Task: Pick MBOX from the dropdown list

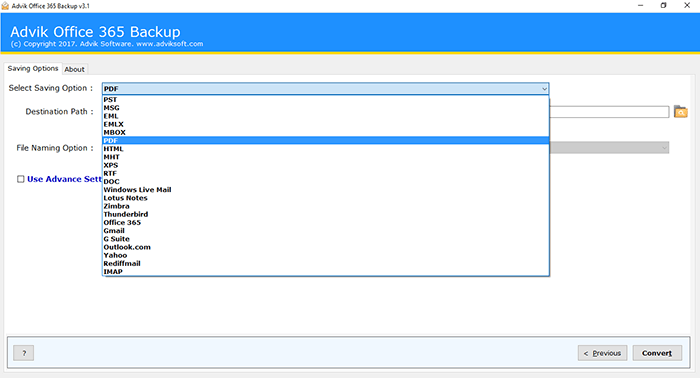Action: click(325, 133)
